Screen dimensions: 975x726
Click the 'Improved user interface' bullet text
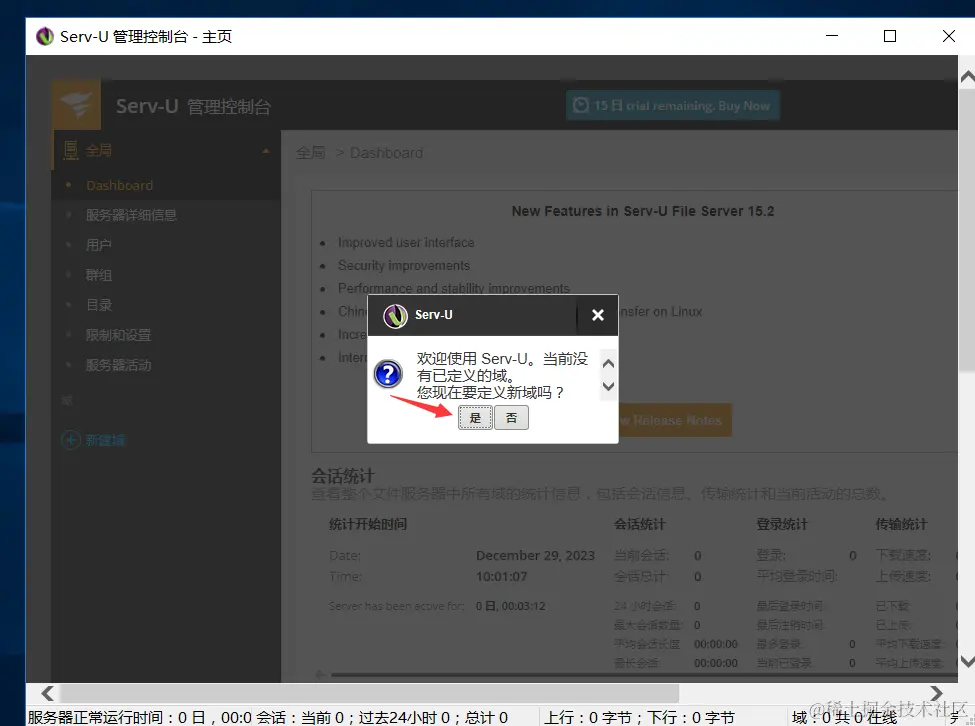406,242
